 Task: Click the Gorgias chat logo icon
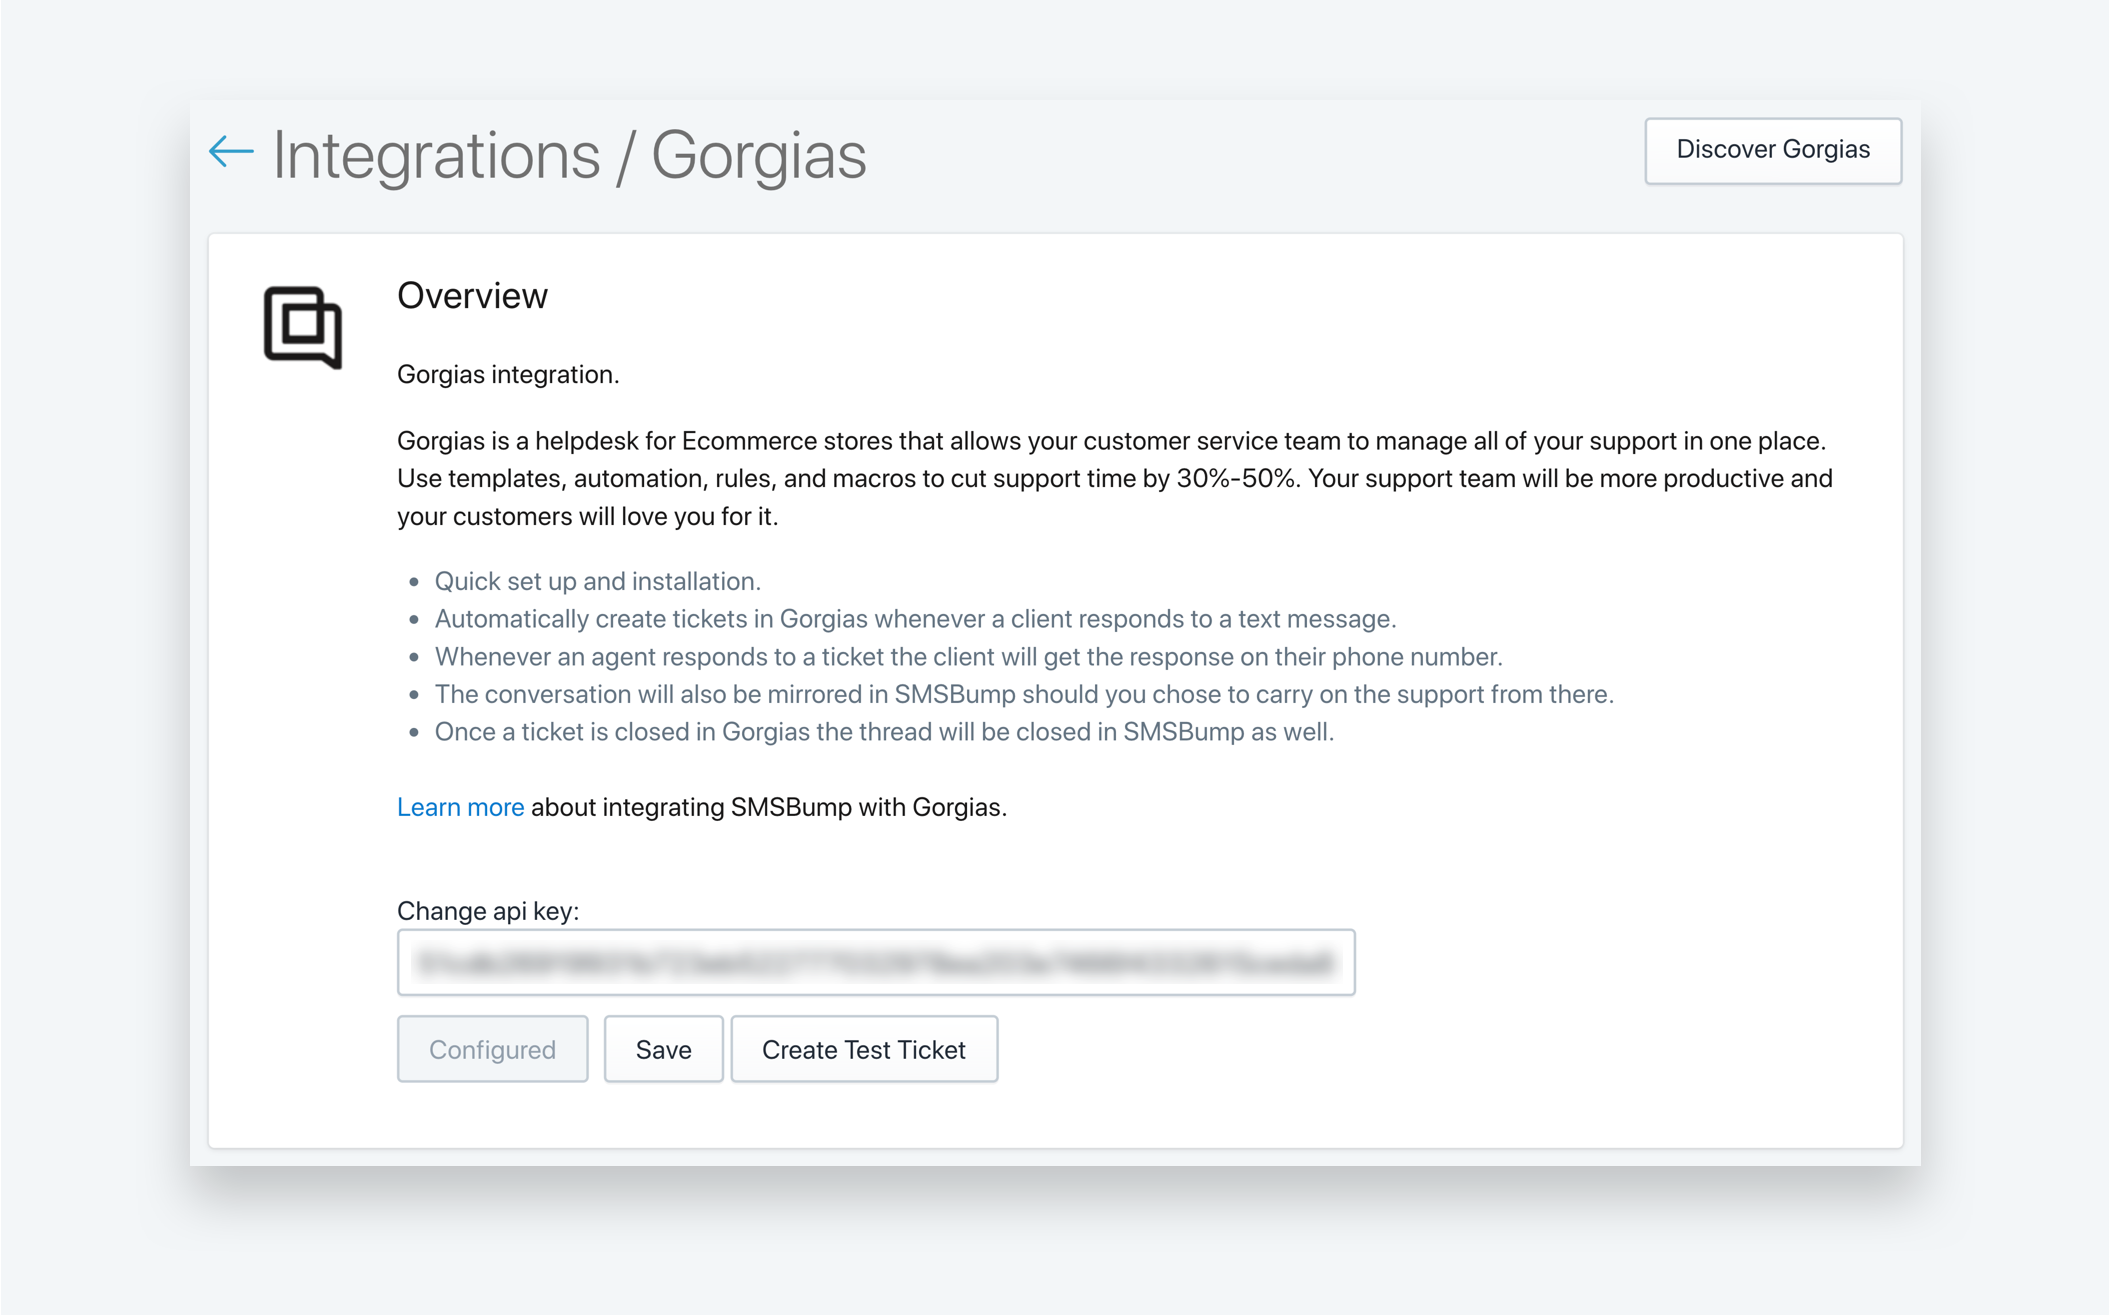click(x=303, y=328)
